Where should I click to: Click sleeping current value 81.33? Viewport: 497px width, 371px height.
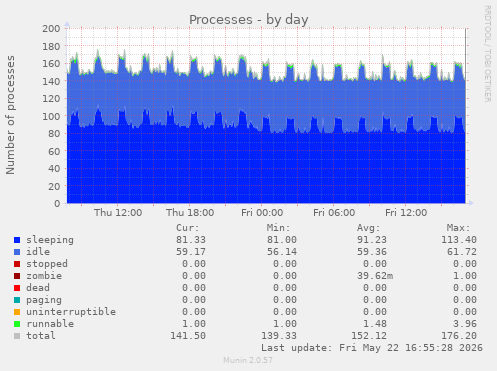[191, 240]
